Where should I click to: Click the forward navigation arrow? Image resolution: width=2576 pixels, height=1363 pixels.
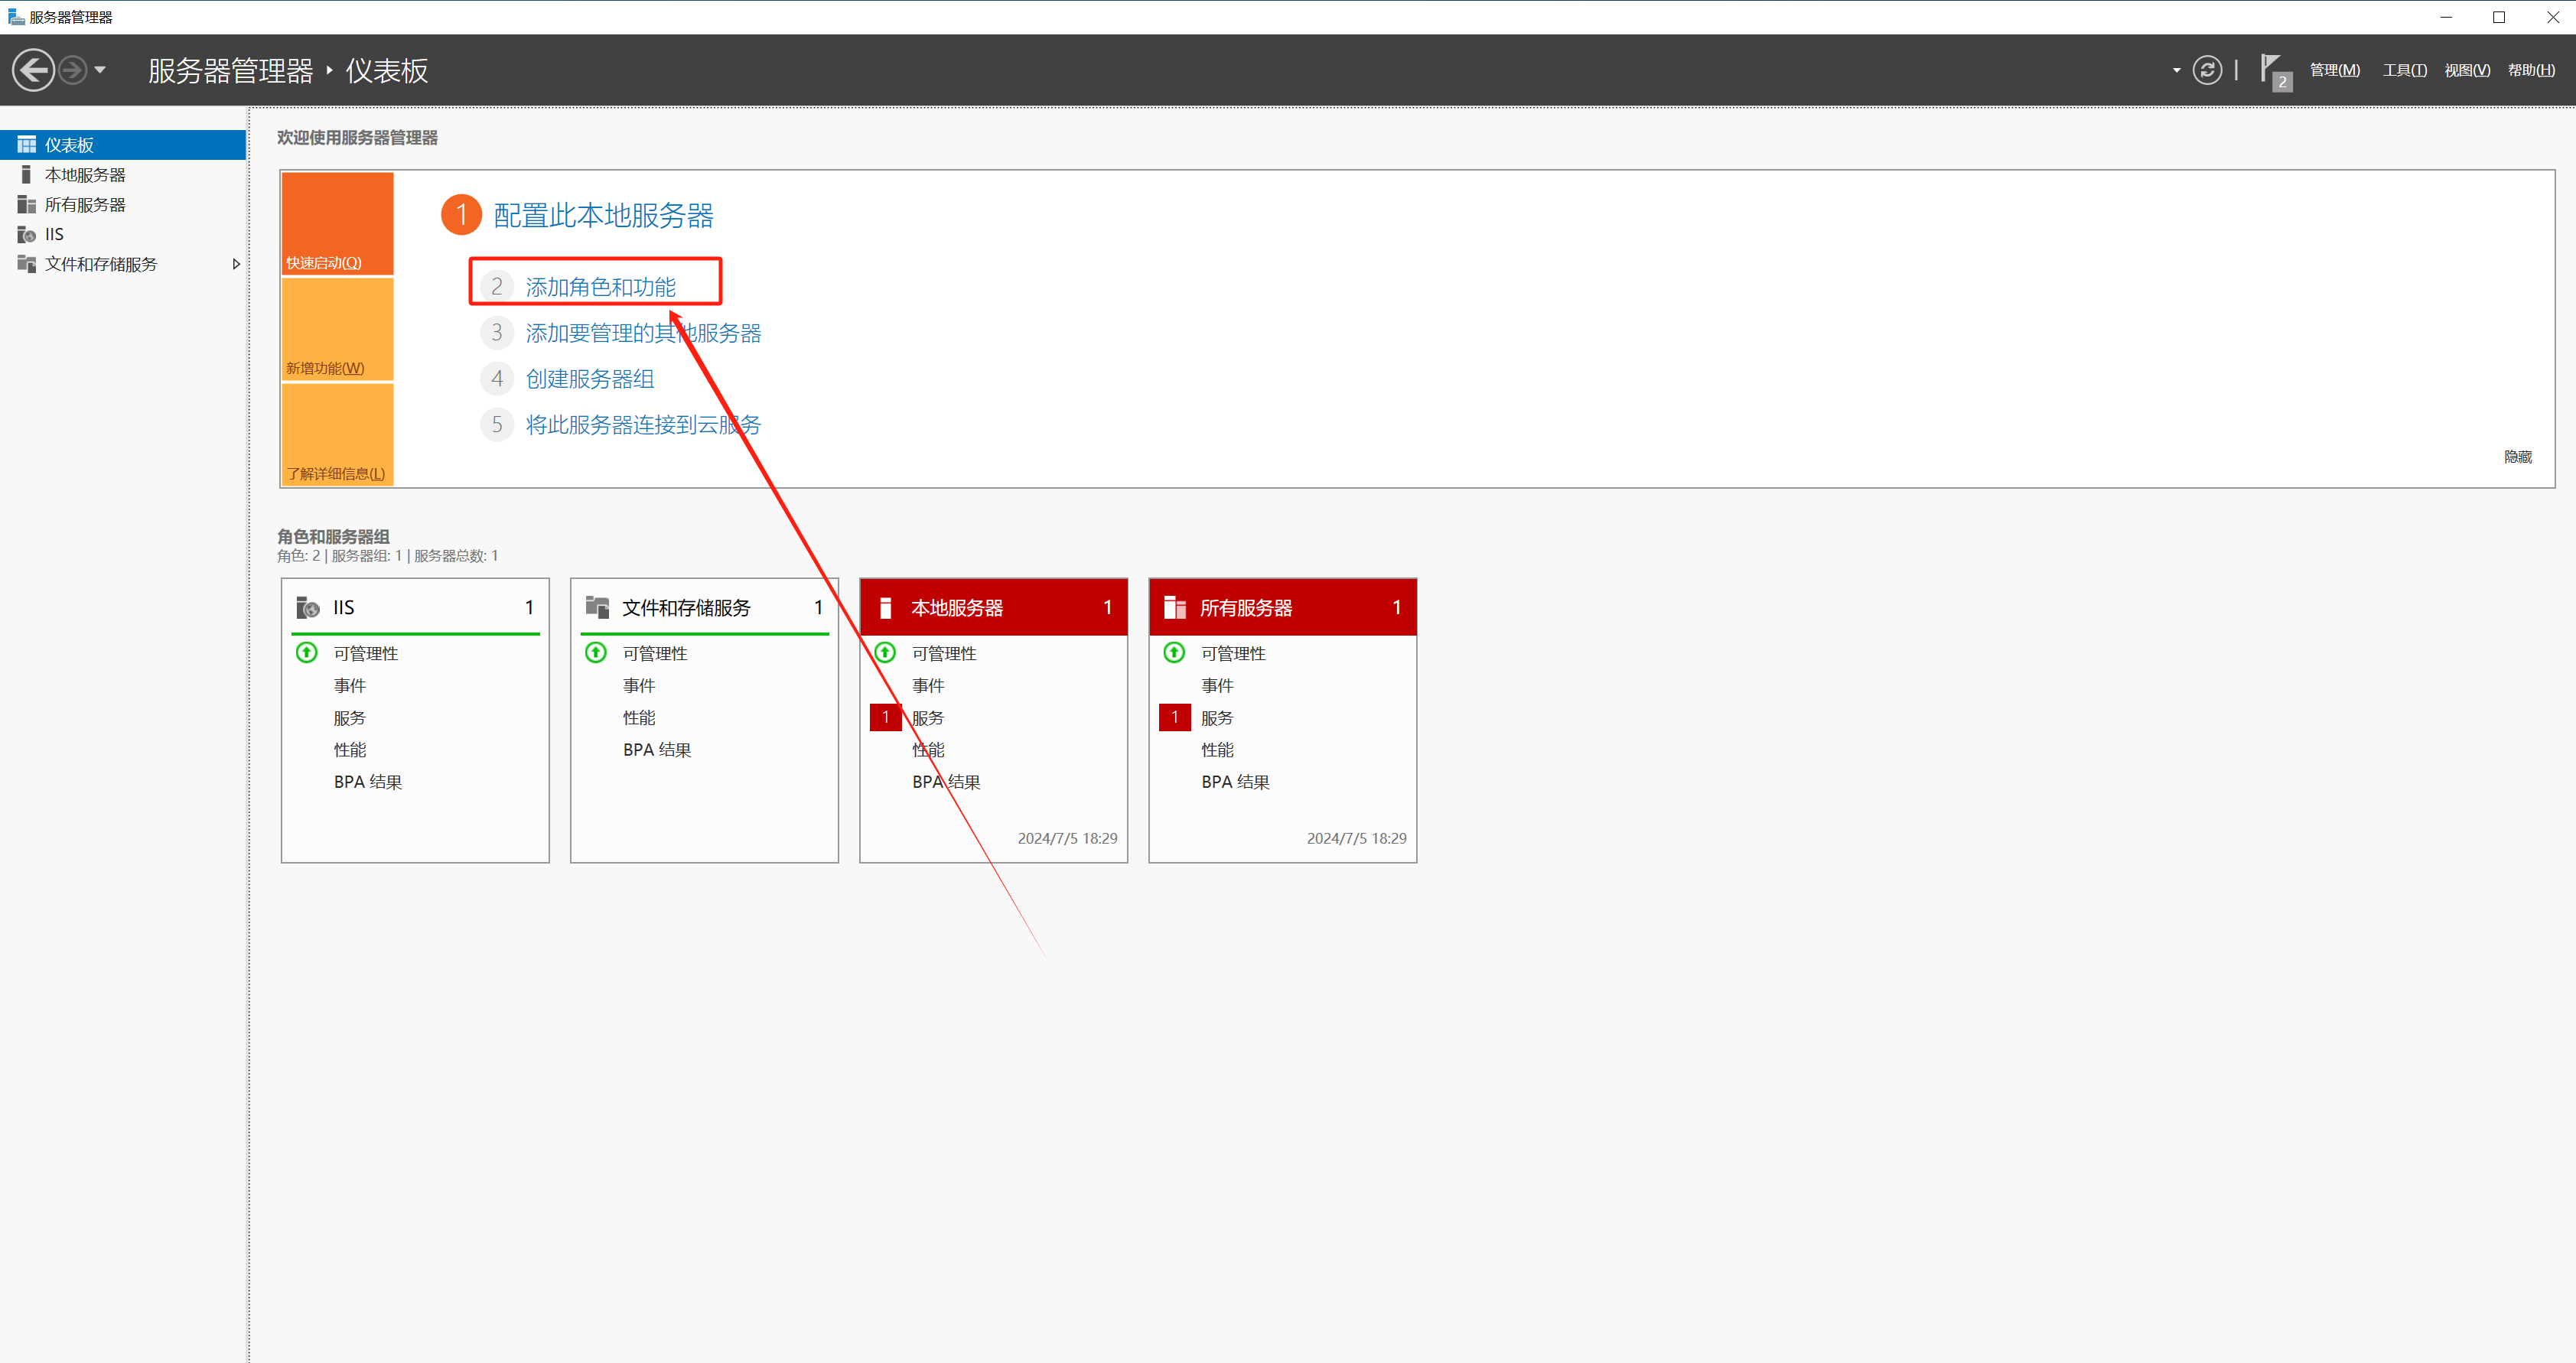pyautogui.click(x=72, y=70)
